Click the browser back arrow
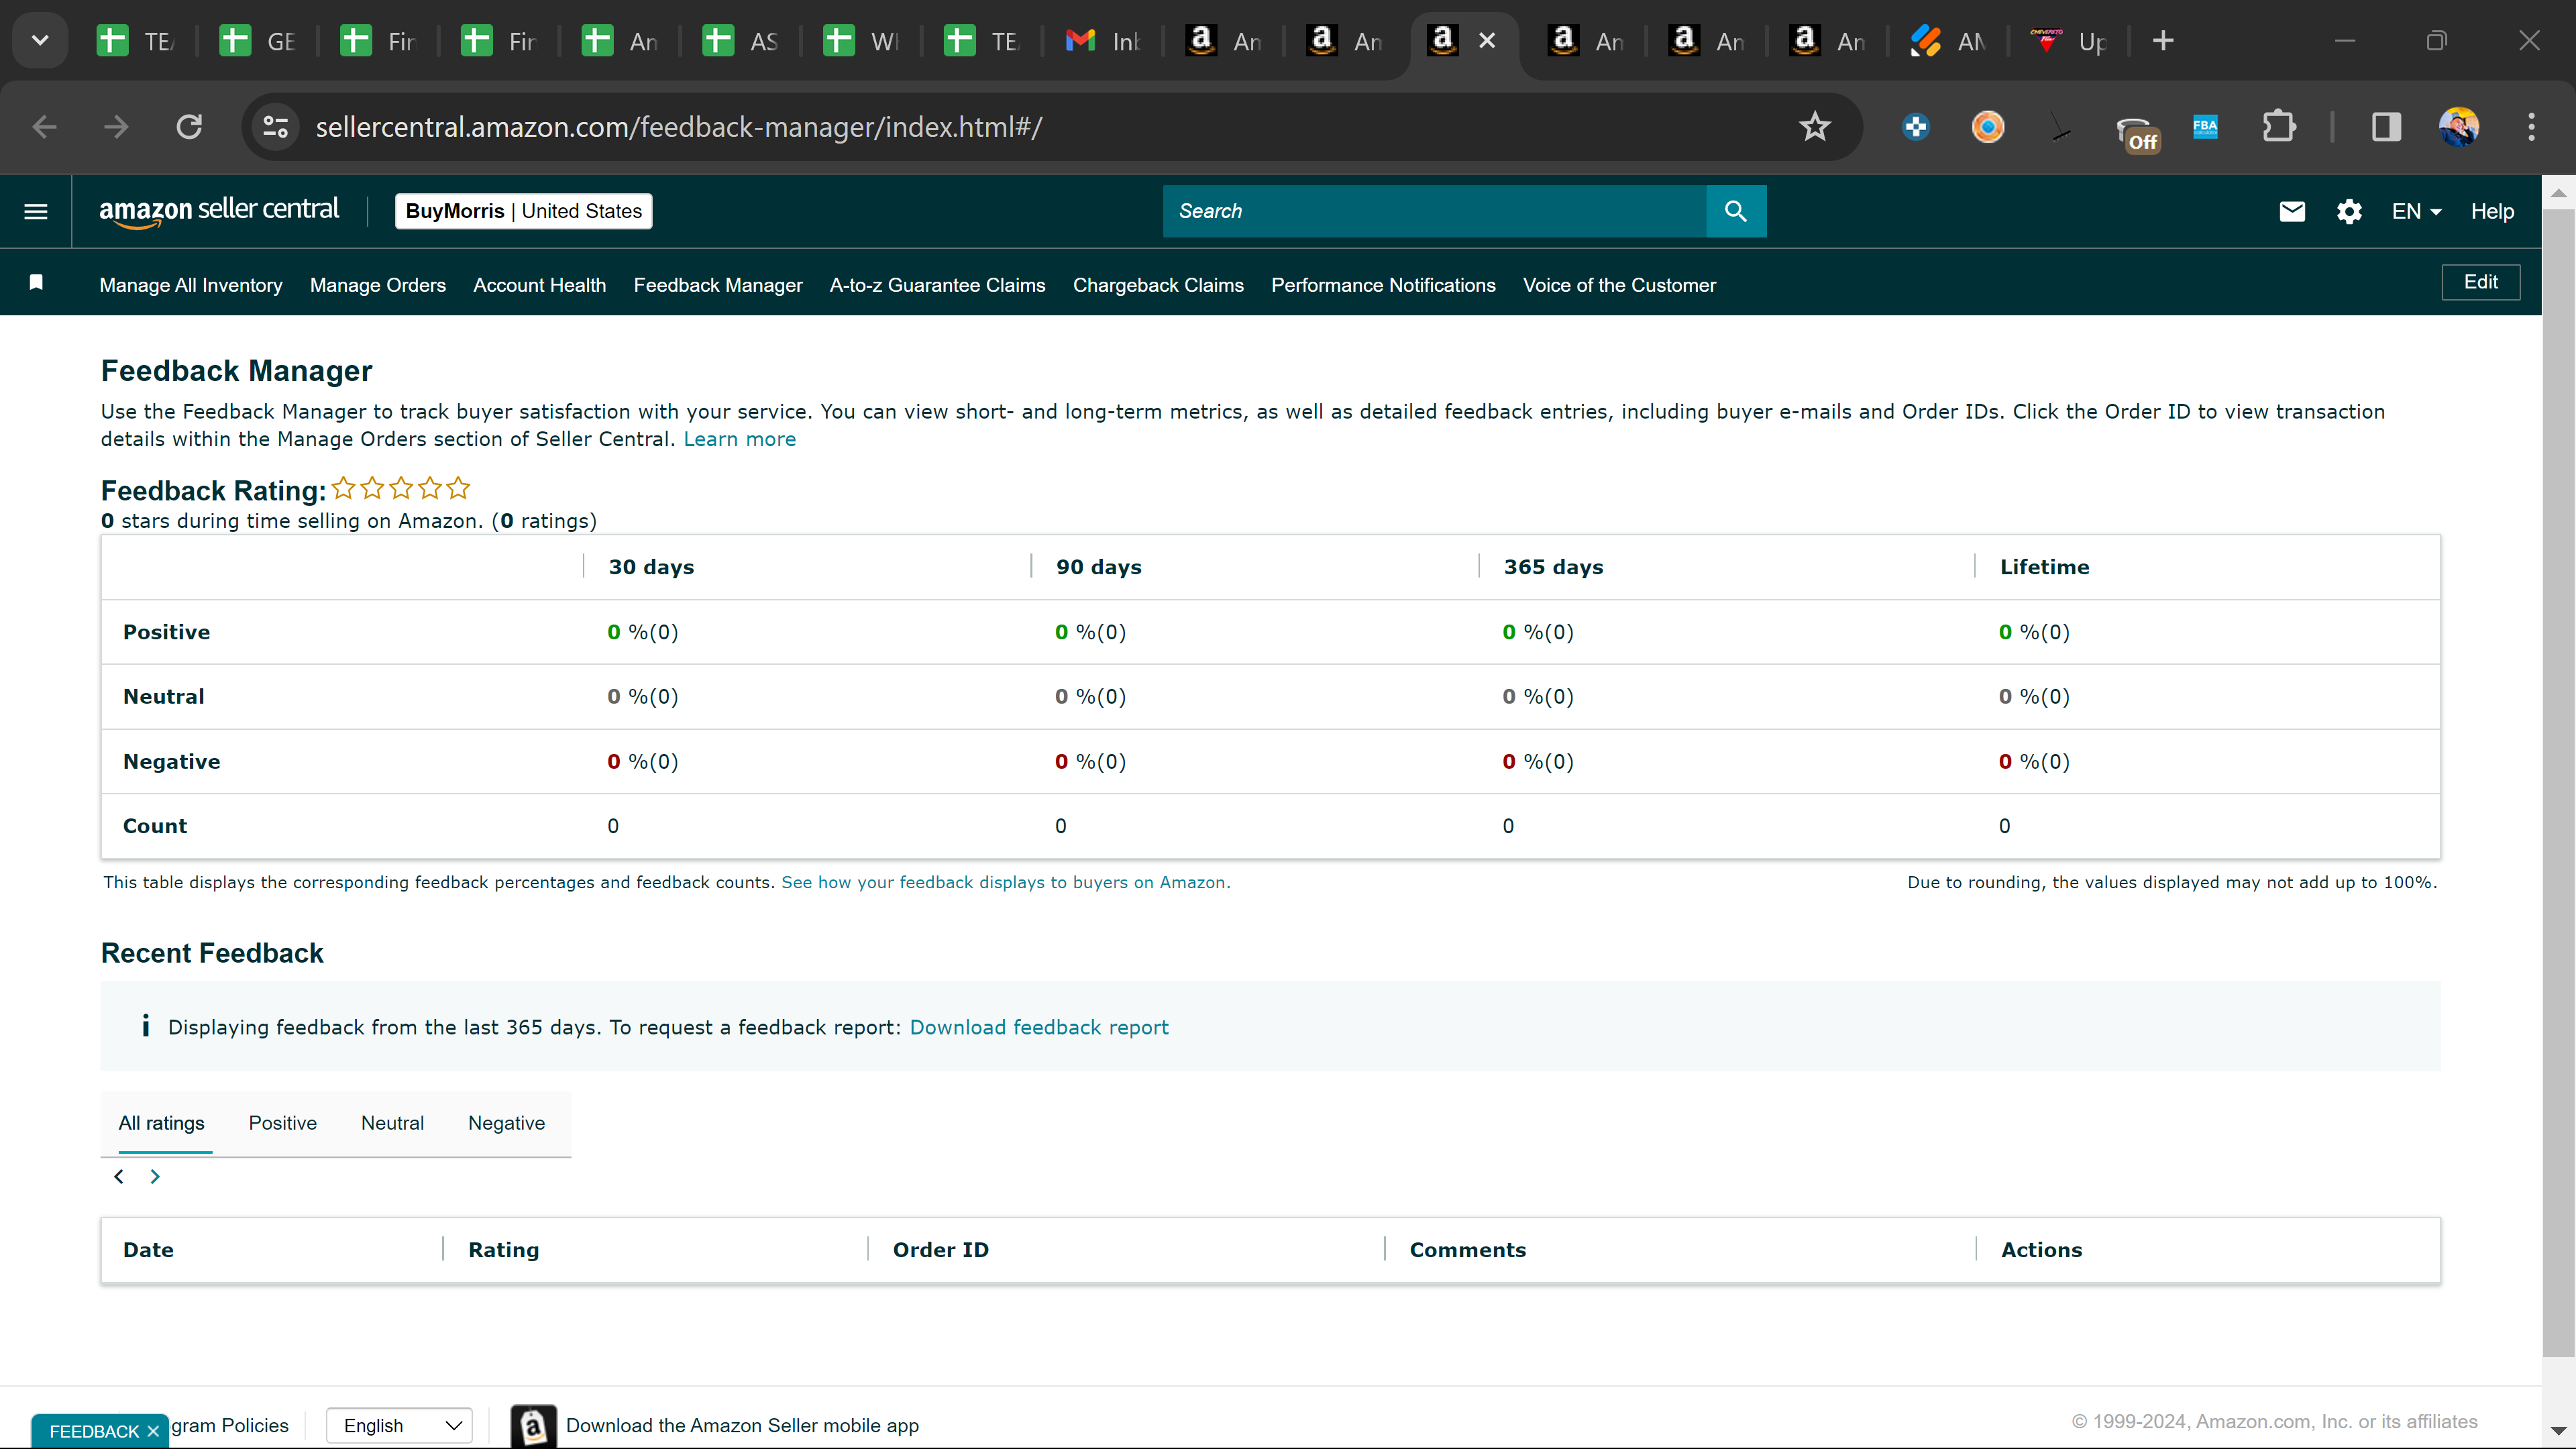Viewport: 2576px width, 1449px height. 44,127
